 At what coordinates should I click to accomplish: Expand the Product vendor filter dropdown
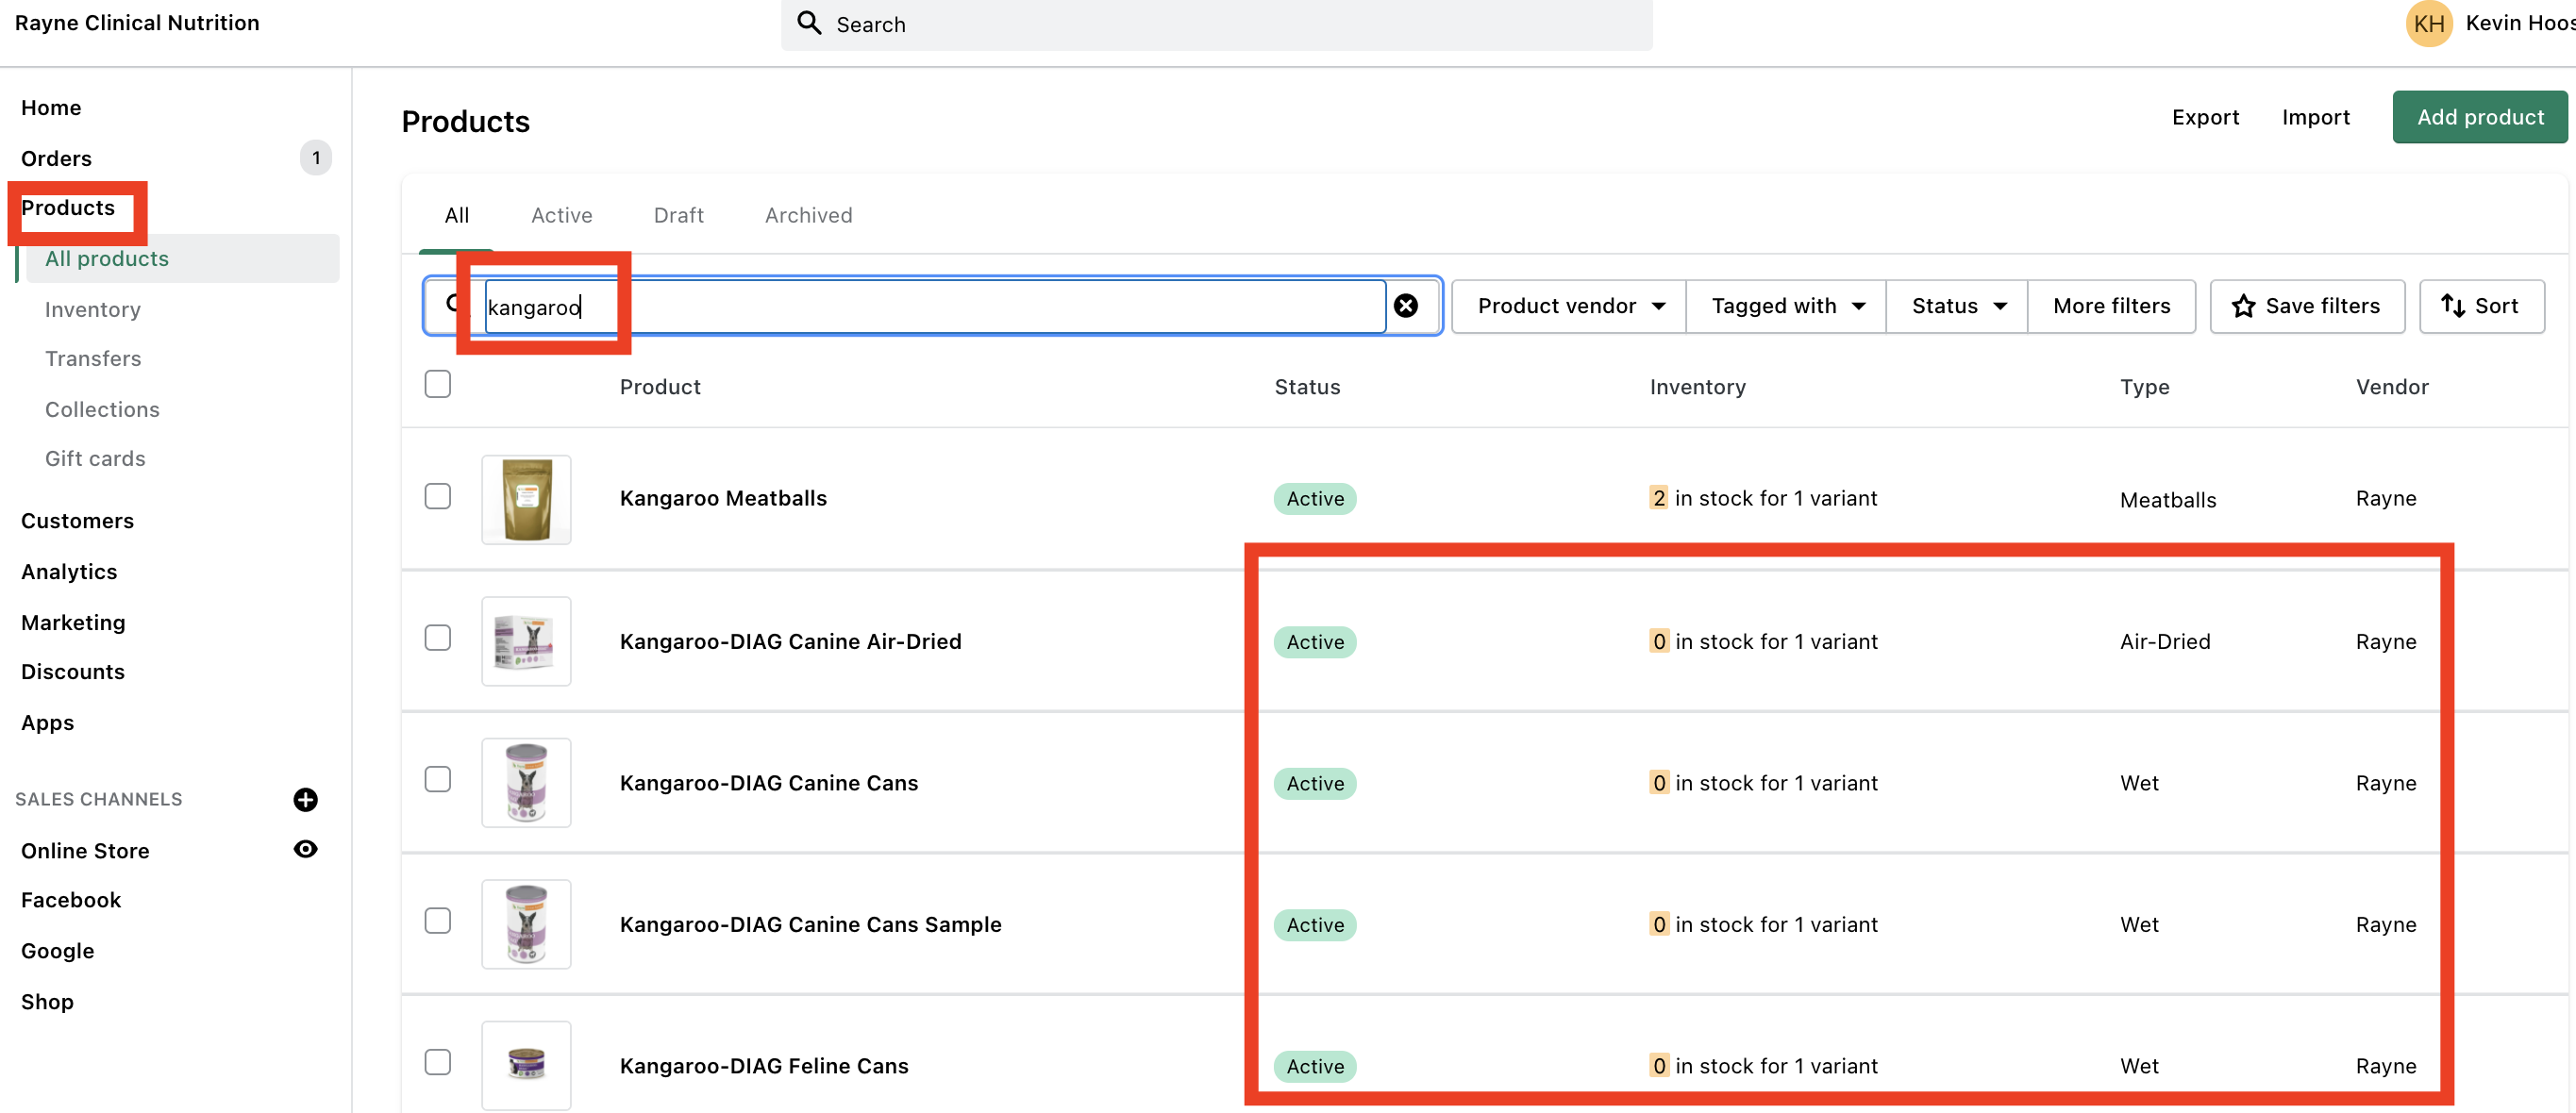pos(1568,306)
